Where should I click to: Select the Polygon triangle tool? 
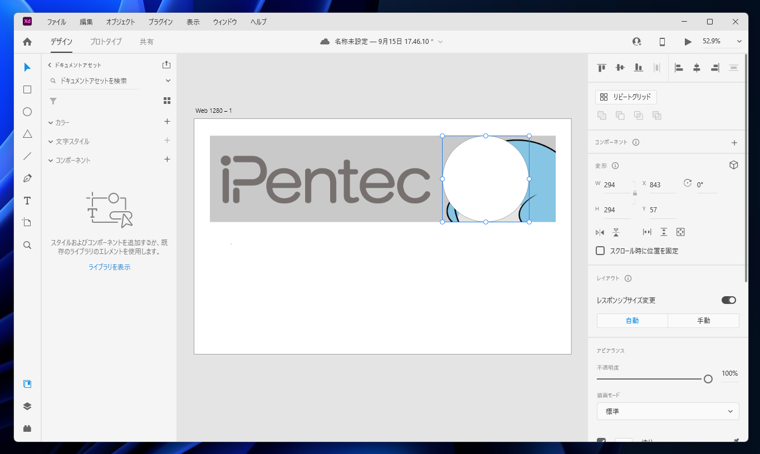[x=27, y=134]
